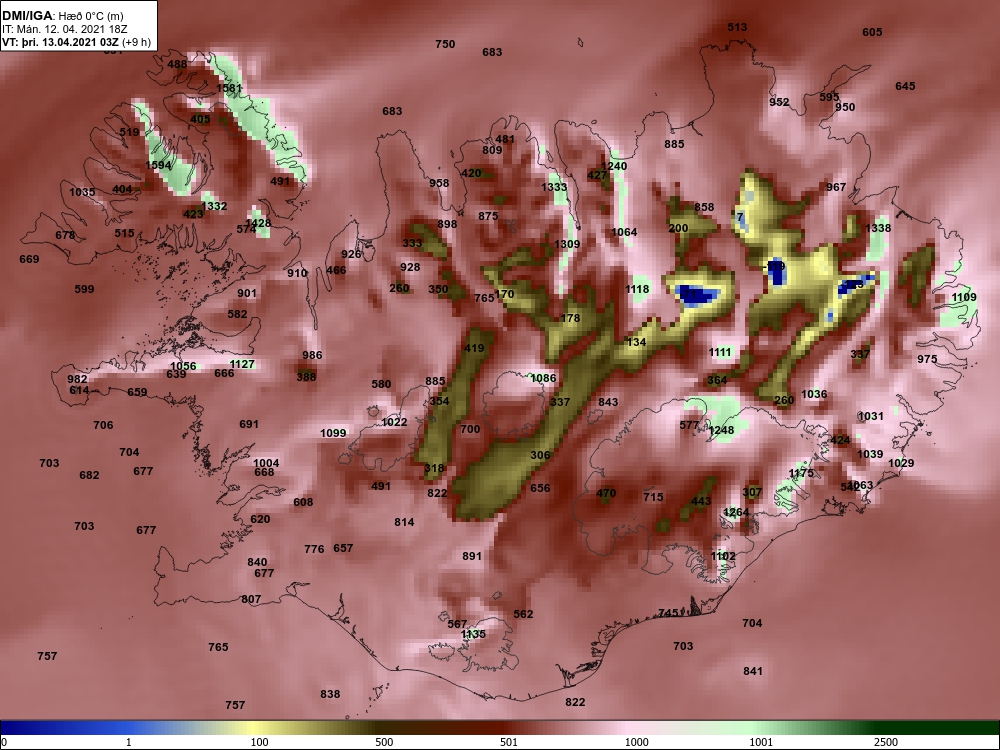This screenshot has height=750, width=1000.
Task: Select the value "891"
Action: click(x=472, y=556)
